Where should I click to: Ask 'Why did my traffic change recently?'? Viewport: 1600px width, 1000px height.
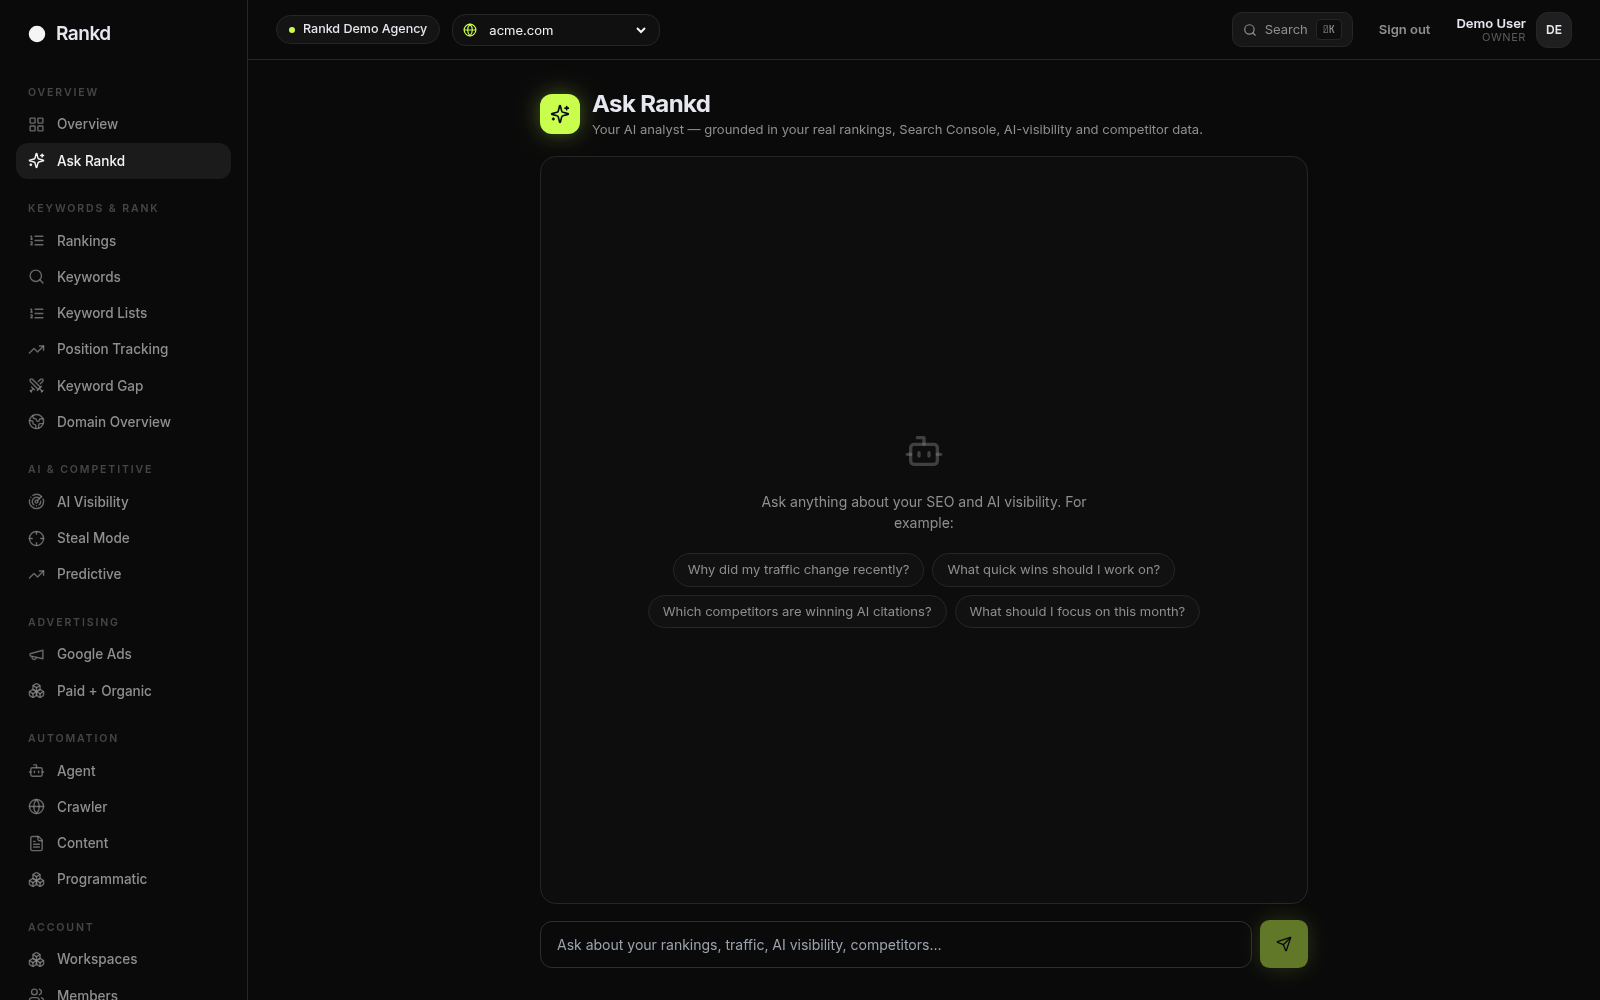798,570
